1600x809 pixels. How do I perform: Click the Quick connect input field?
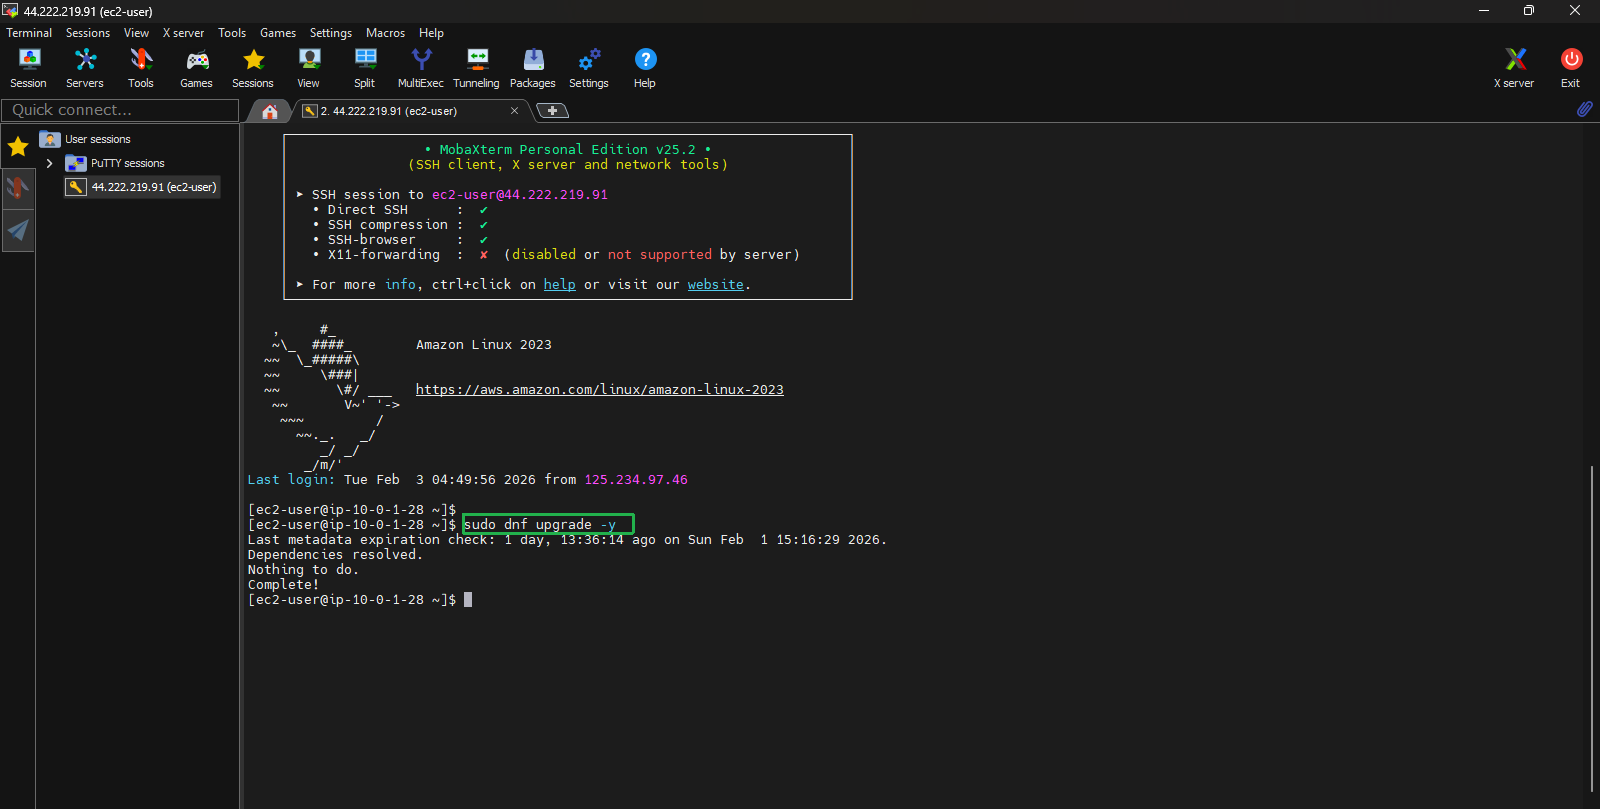[x=120, y=110]
